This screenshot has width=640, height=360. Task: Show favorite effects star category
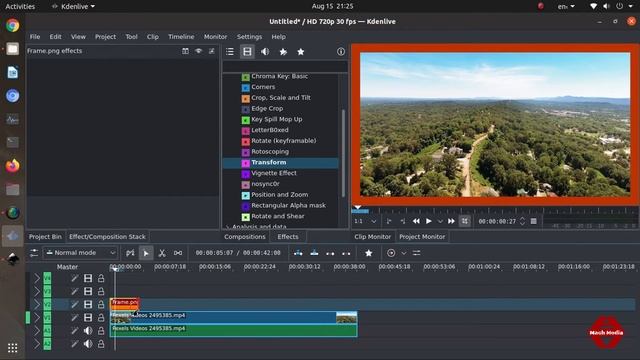point(301,51)
